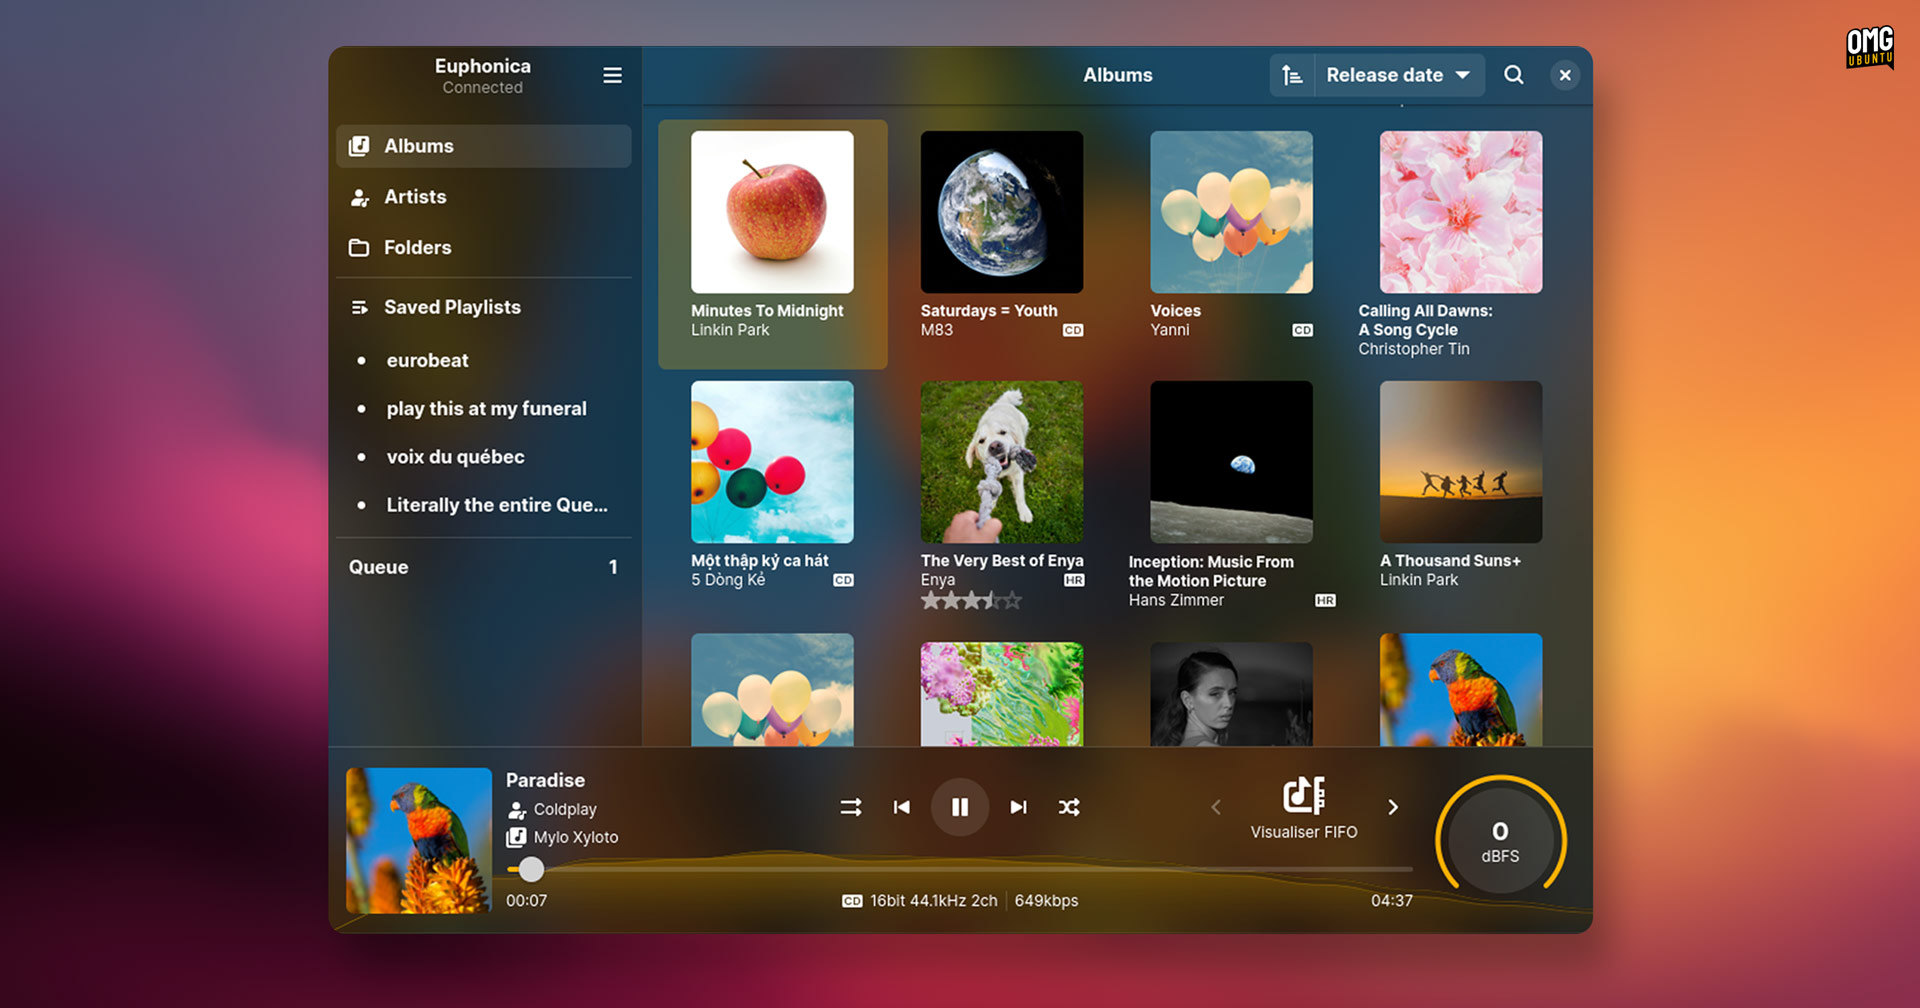Open the Folders view
Viewport: 1920px width, 1008px height.
coord(417,248)
